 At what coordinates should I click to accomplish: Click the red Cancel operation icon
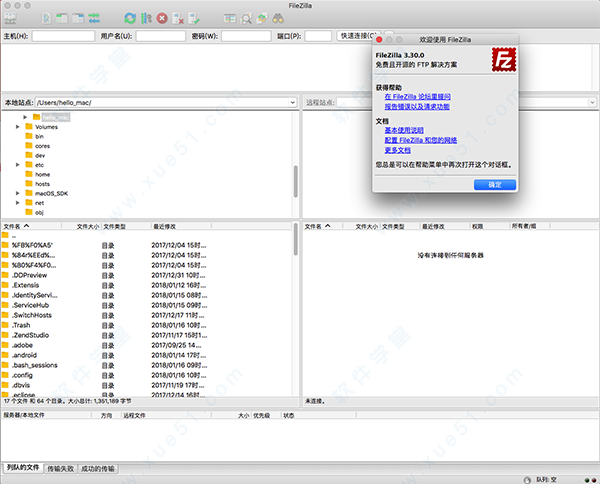162,18
